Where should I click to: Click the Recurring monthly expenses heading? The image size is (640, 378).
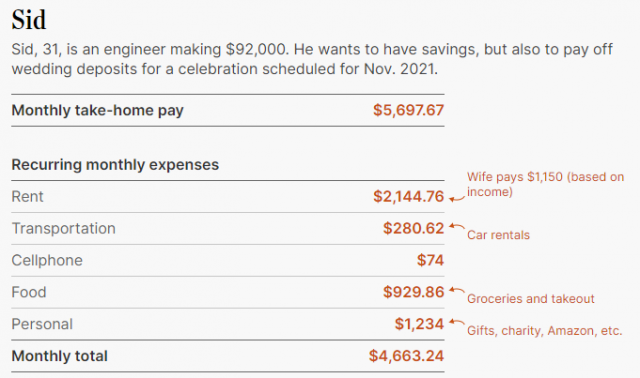[x=115, y=165]
